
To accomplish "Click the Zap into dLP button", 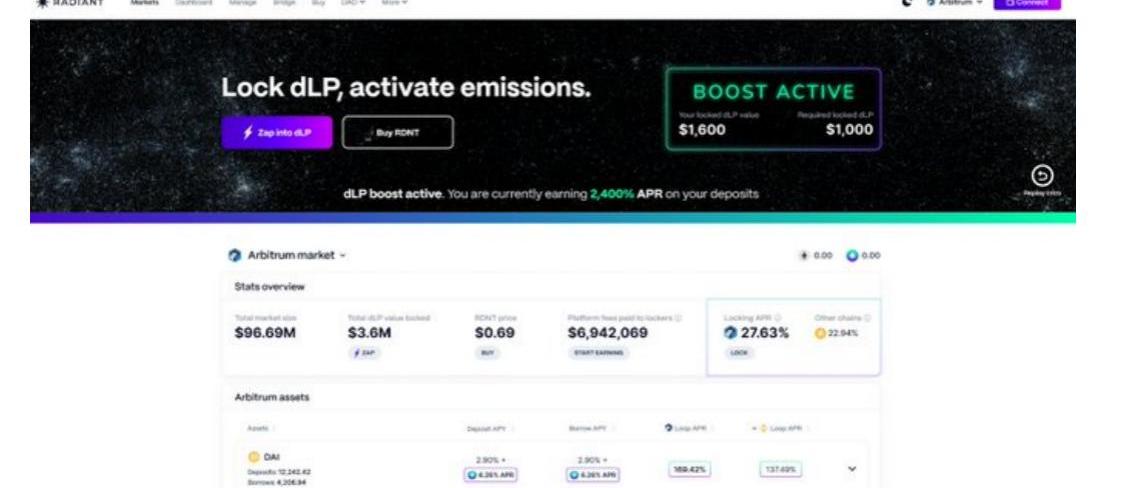I will 276,132.
